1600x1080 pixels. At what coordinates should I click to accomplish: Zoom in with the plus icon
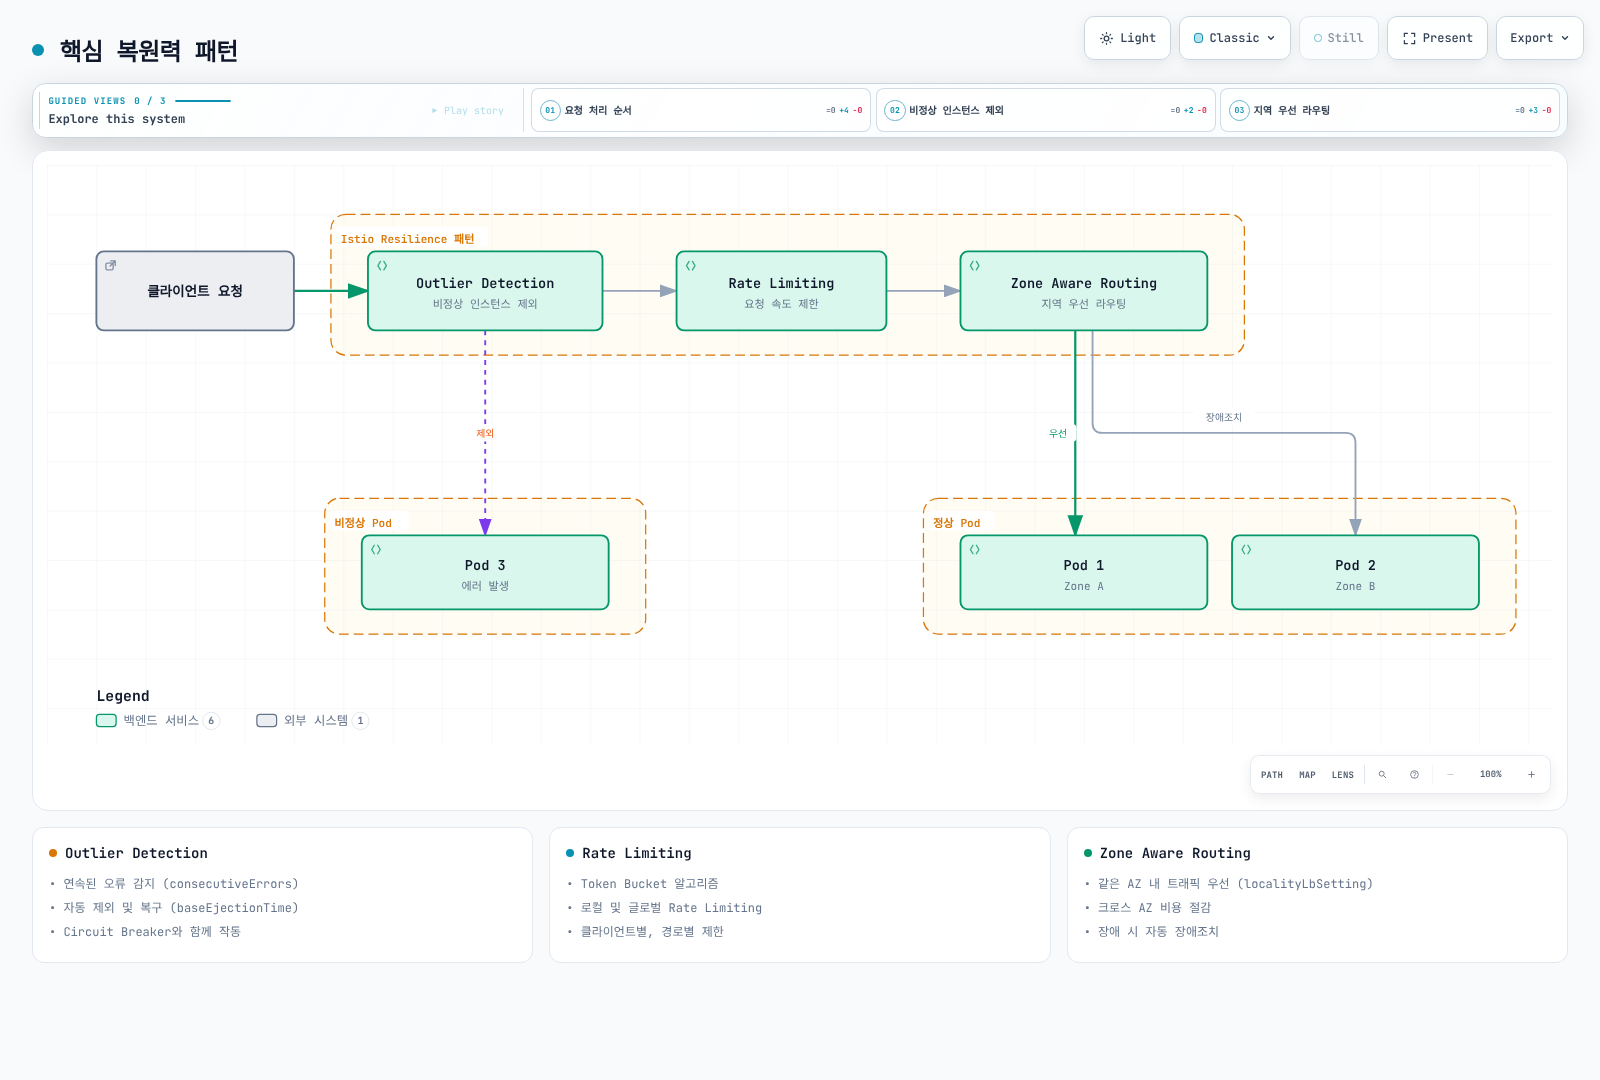1531,775
